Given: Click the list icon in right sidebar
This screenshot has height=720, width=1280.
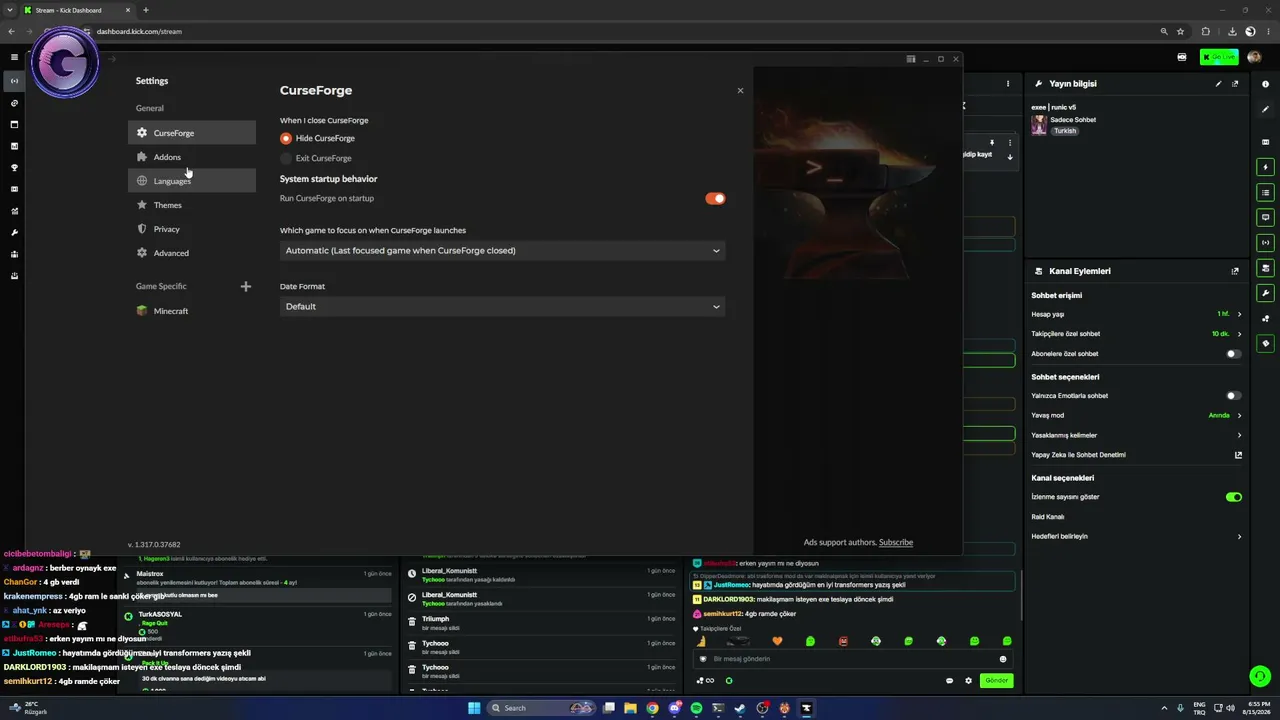Looking at the screenshot, I should coord(1265,192).
